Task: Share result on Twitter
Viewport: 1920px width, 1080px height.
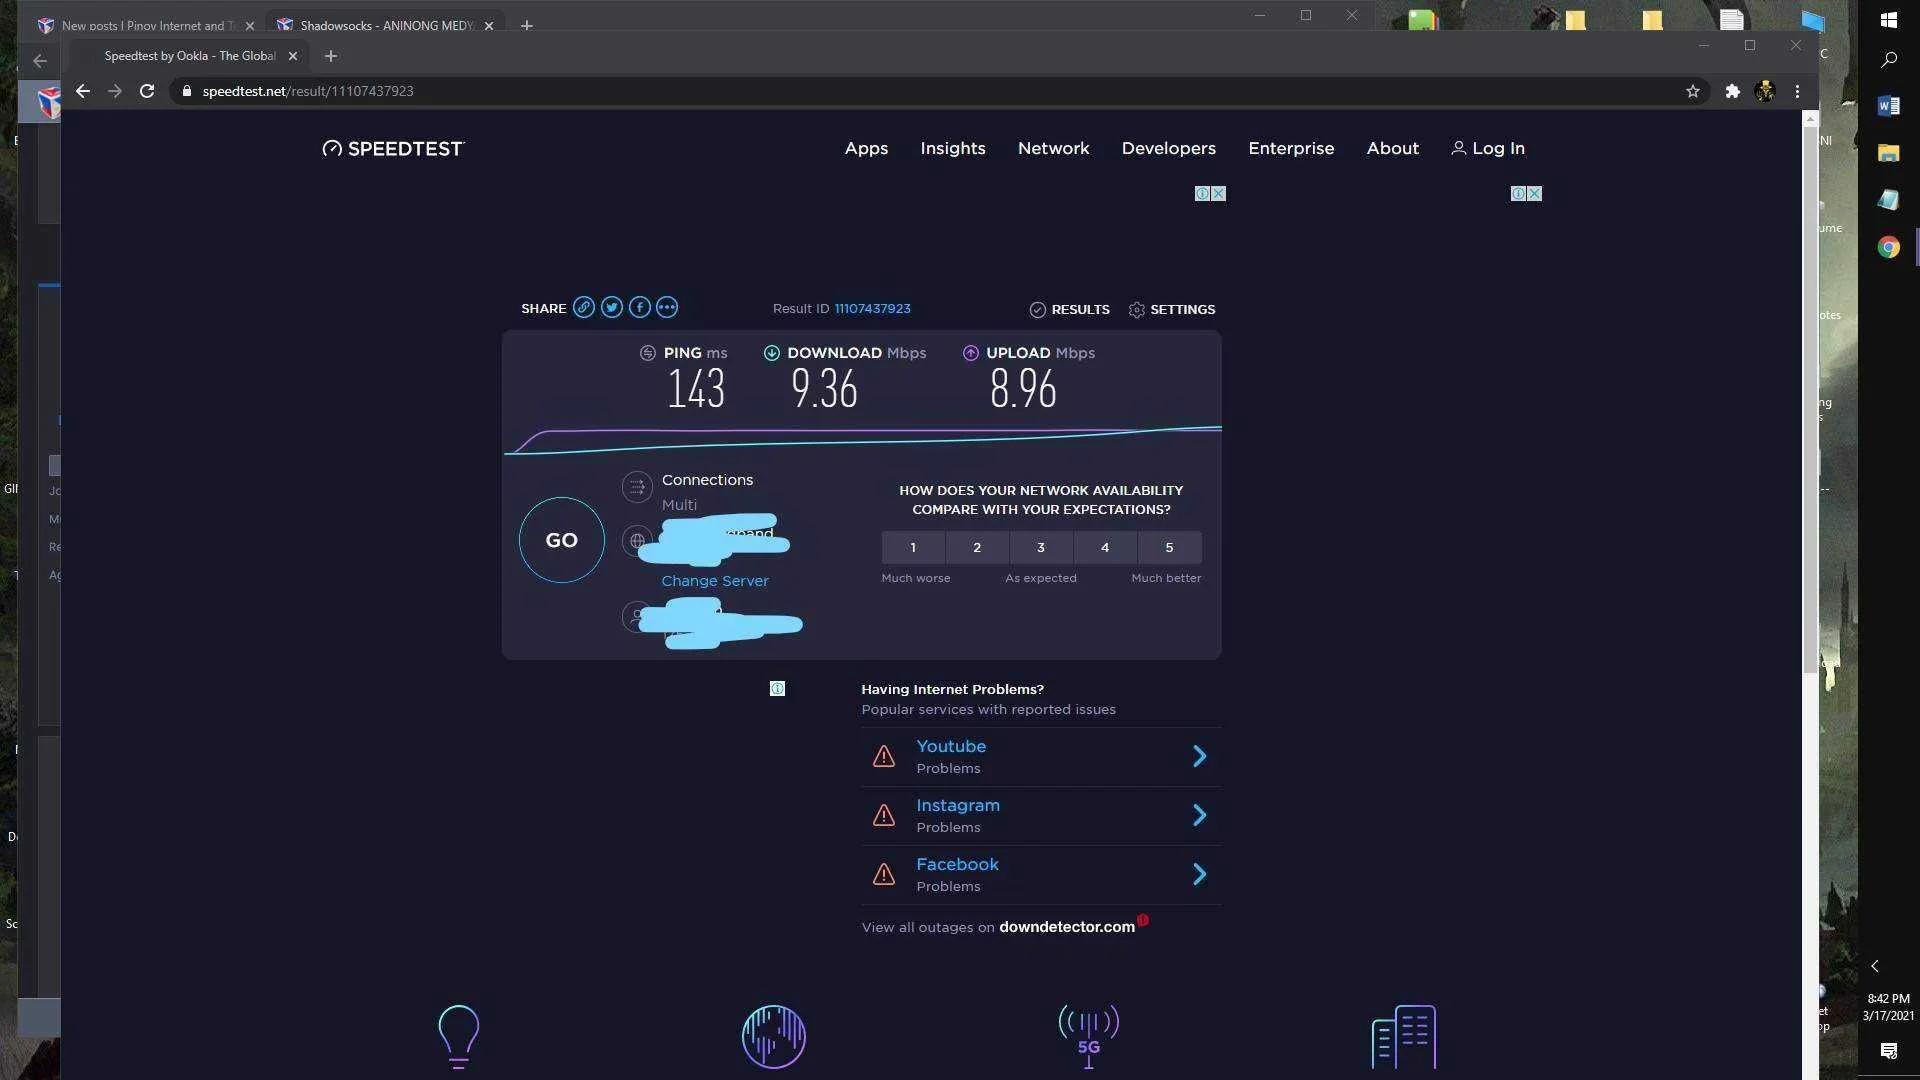Action: tap(612, 308)
